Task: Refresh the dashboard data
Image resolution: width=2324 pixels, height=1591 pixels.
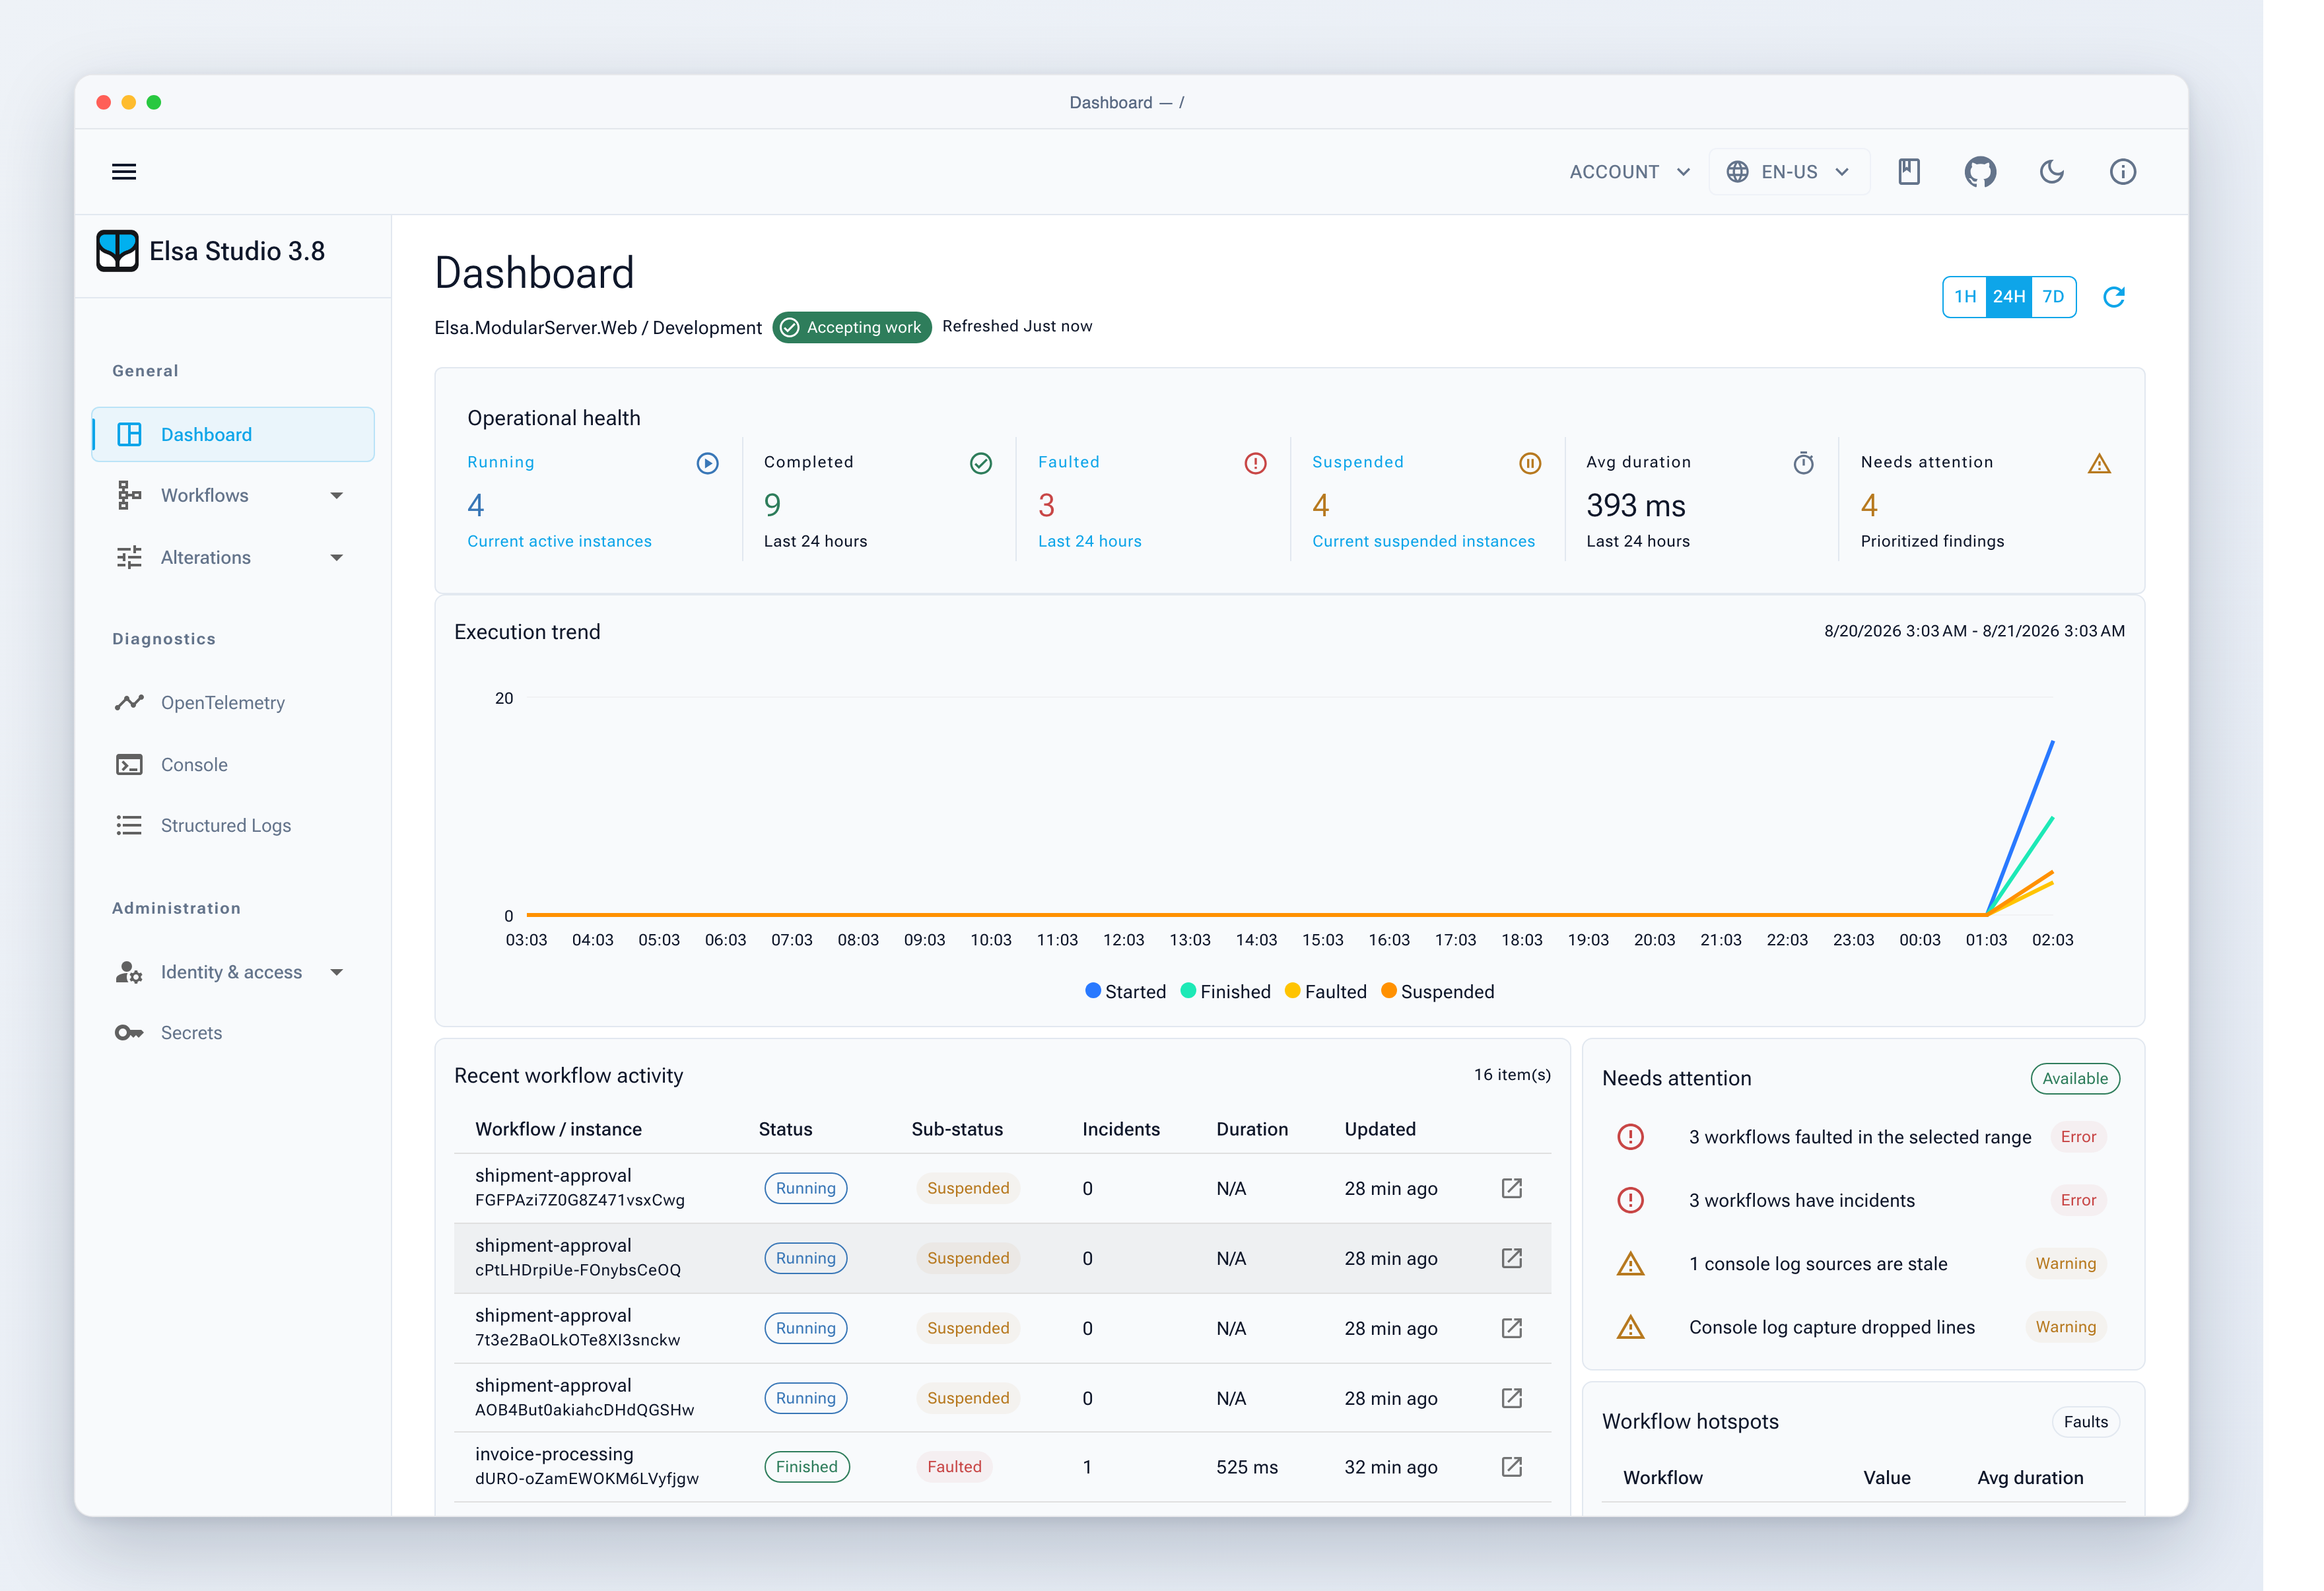Action: (2113, 297)
